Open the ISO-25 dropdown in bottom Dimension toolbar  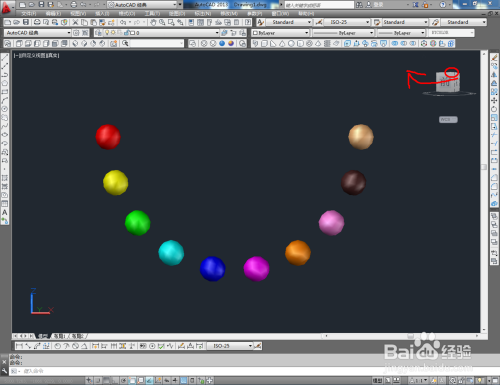[x=230, y=346]
